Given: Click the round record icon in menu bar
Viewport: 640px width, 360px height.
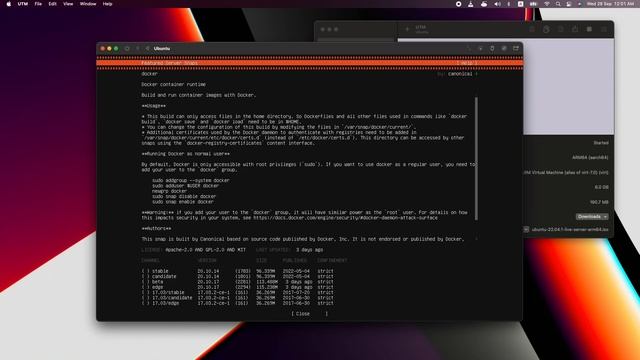Looking at the screenshot, I should [458, 4].
